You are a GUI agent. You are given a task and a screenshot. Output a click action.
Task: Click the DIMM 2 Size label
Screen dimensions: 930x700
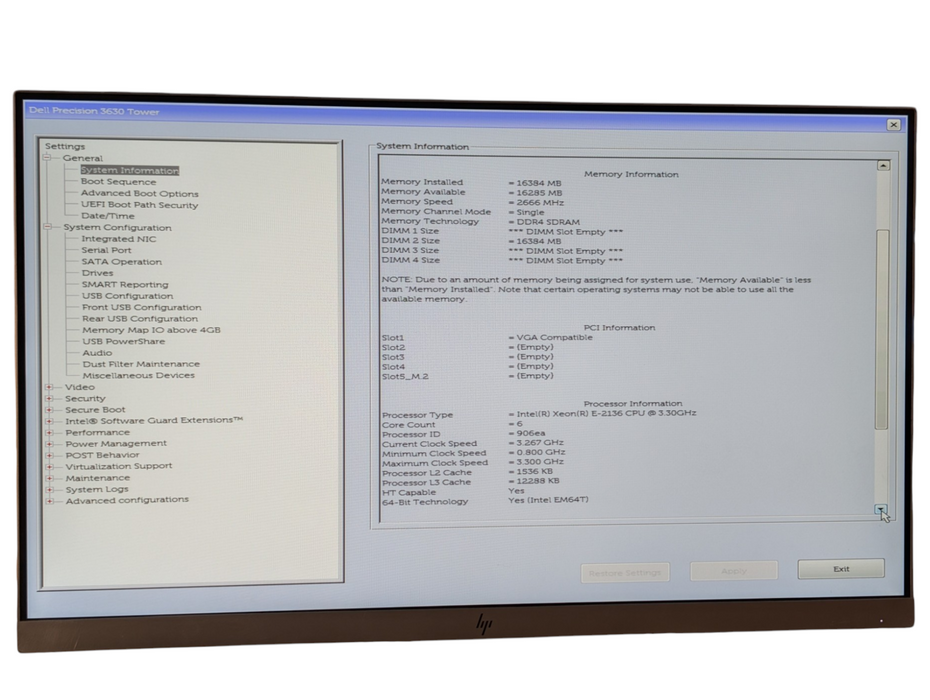(410, 241)
